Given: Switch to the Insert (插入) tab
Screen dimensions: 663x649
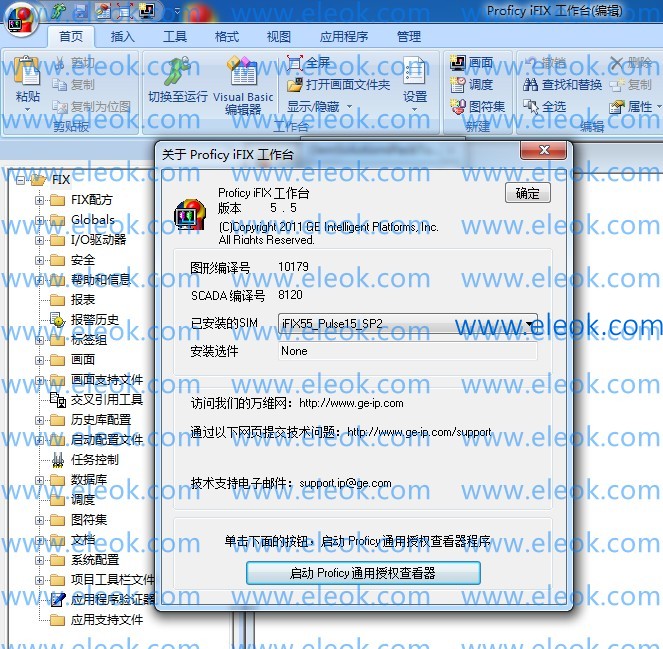Looking at the screenshot, I should pyautogui.click(x=123, y=37).
